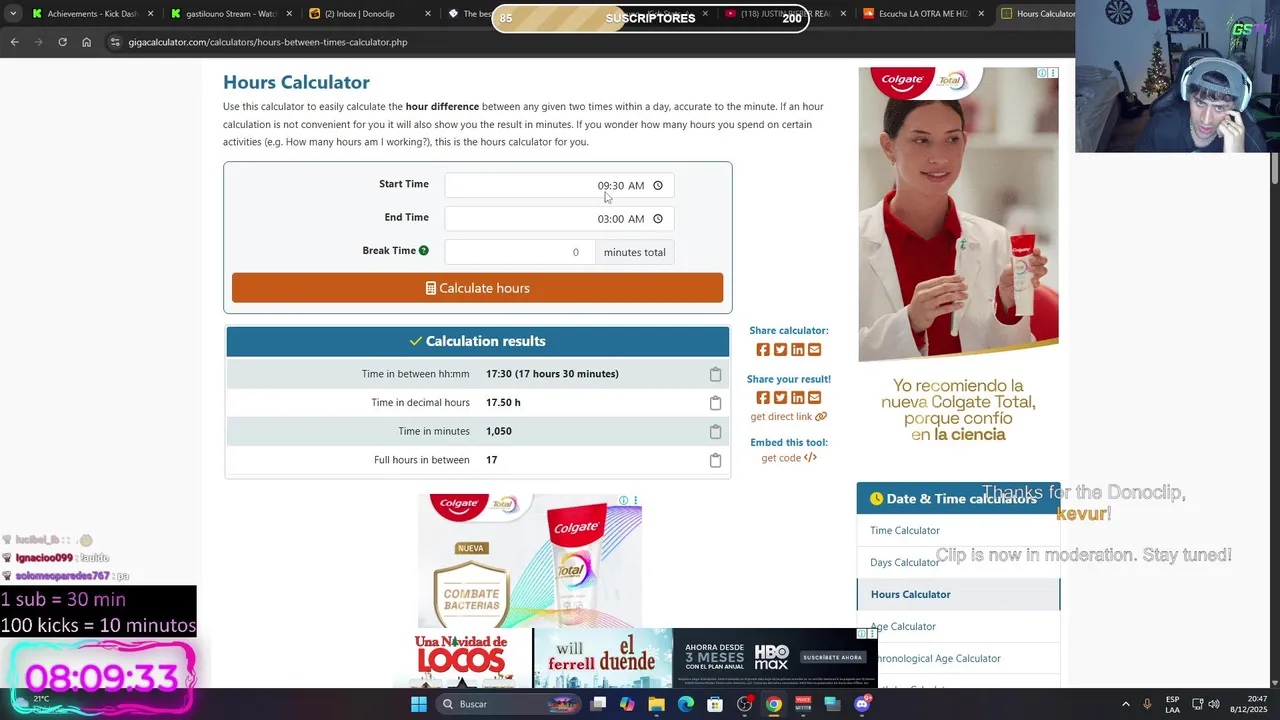This screenshot has width=1280, height=720.
Task: Open the Start Time clock picker icon
Action: tap(658, 185)
